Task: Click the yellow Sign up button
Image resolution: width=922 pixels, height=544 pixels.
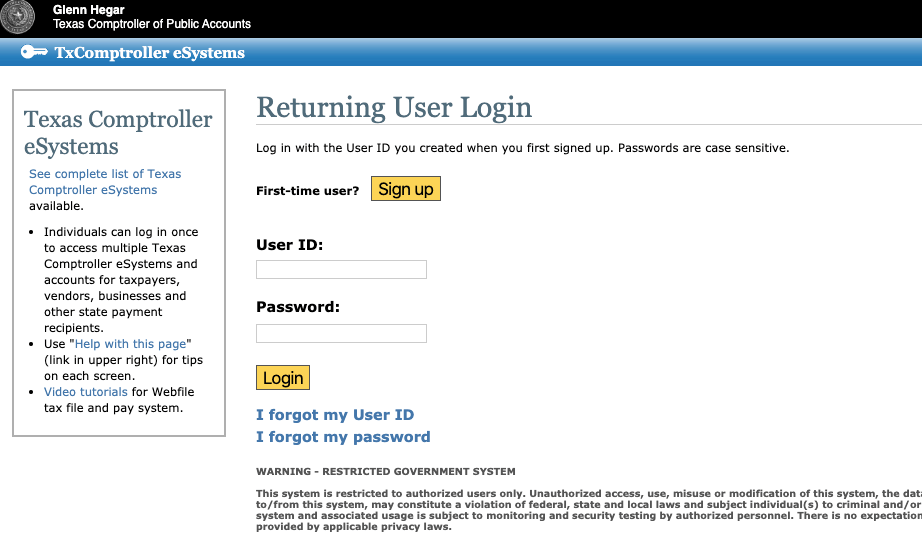Action: click(406, 189)
